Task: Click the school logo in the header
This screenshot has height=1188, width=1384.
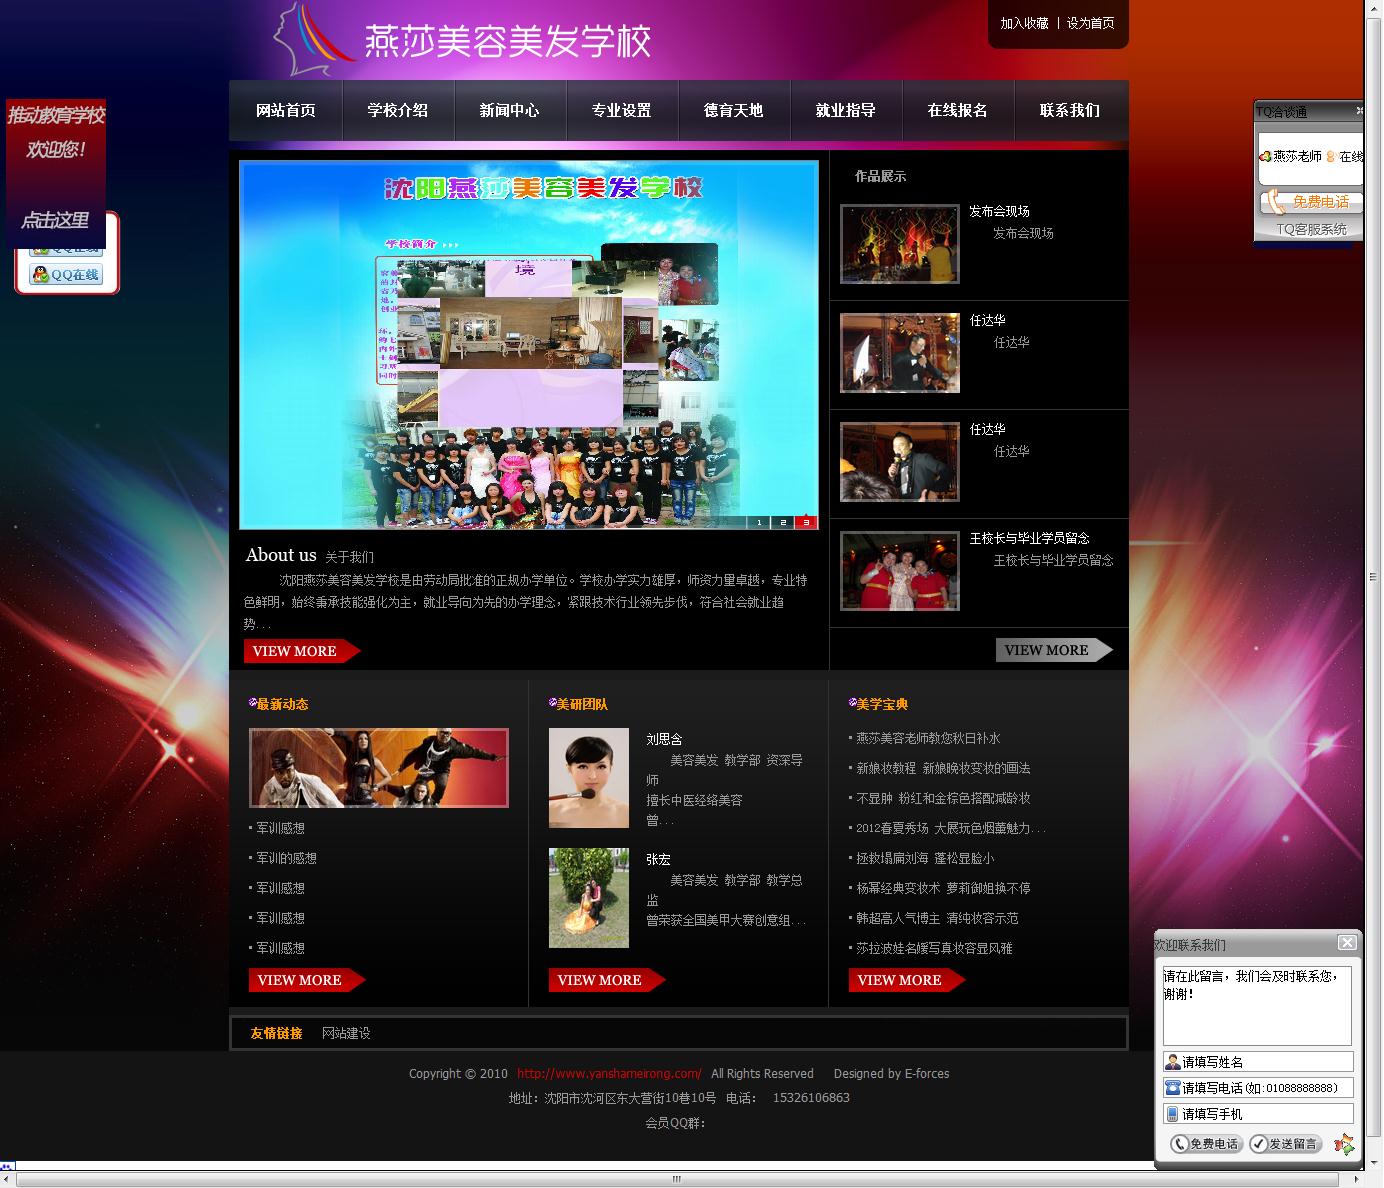Action: click(460, 41)
